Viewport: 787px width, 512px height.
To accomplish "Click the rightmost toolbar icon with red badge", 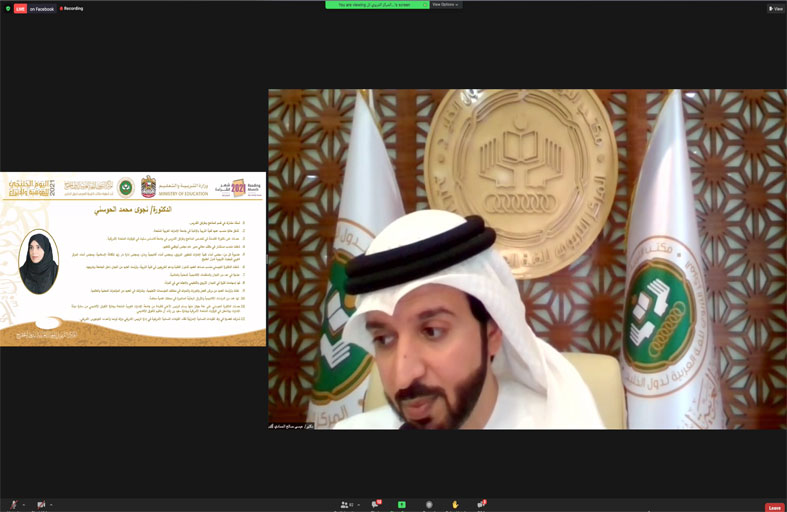I will pyautogui.click(x=481, y=505).
